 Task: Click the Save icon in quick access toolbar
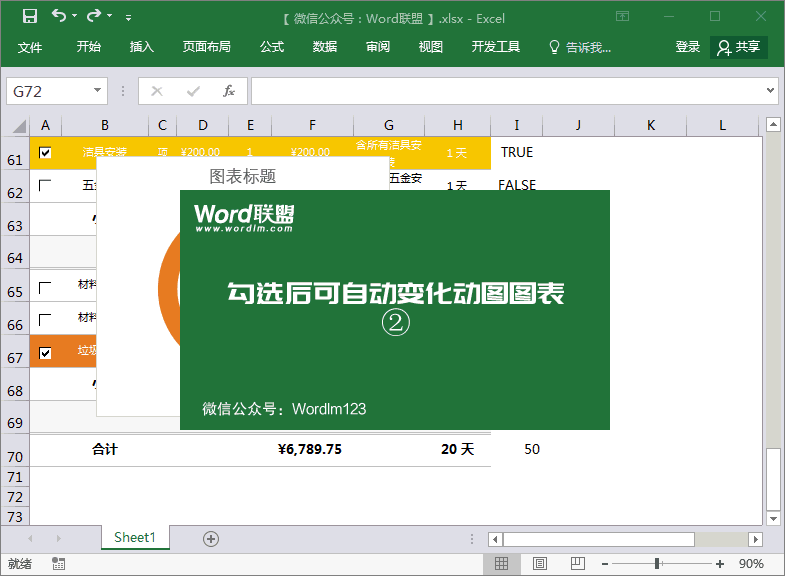(30, 16)
